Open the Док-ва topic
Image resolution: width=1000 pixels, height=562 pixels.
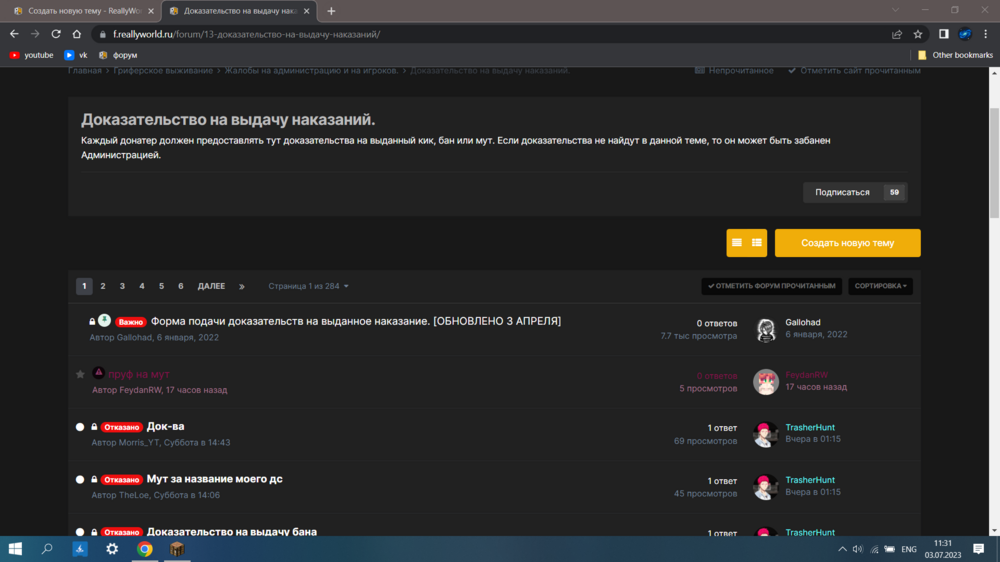pyautogui.click(x=165, y=426)
